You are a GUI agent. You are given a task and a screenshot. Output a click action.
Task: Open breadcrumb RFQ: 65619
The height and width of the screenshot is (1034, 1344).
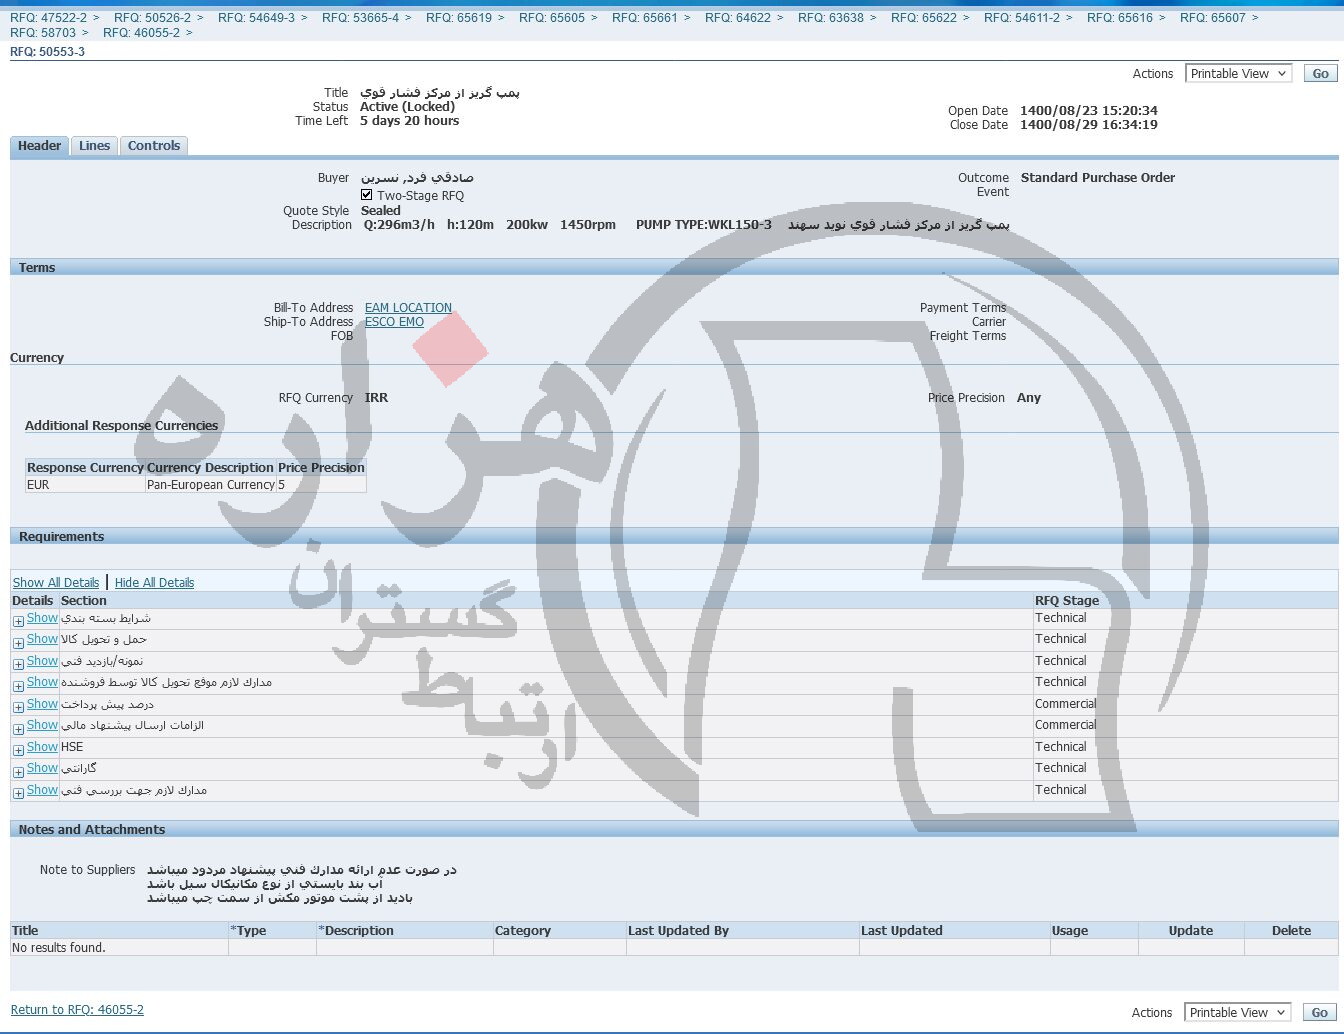click(459, 18)
